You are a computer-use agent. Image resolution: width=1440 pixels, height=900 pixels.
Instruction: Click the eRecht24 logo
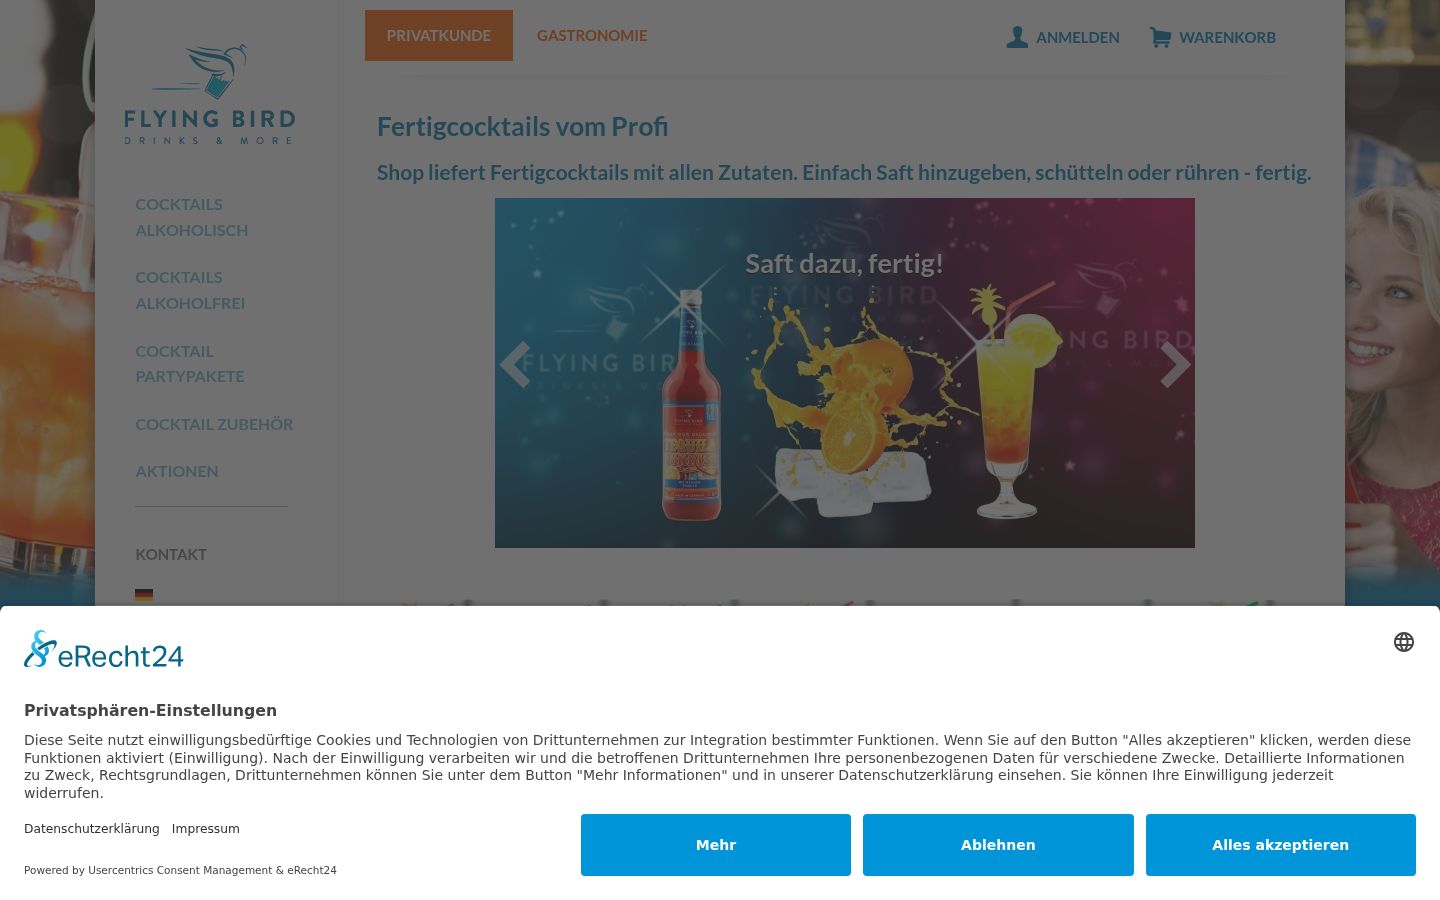tap(104, 650)
